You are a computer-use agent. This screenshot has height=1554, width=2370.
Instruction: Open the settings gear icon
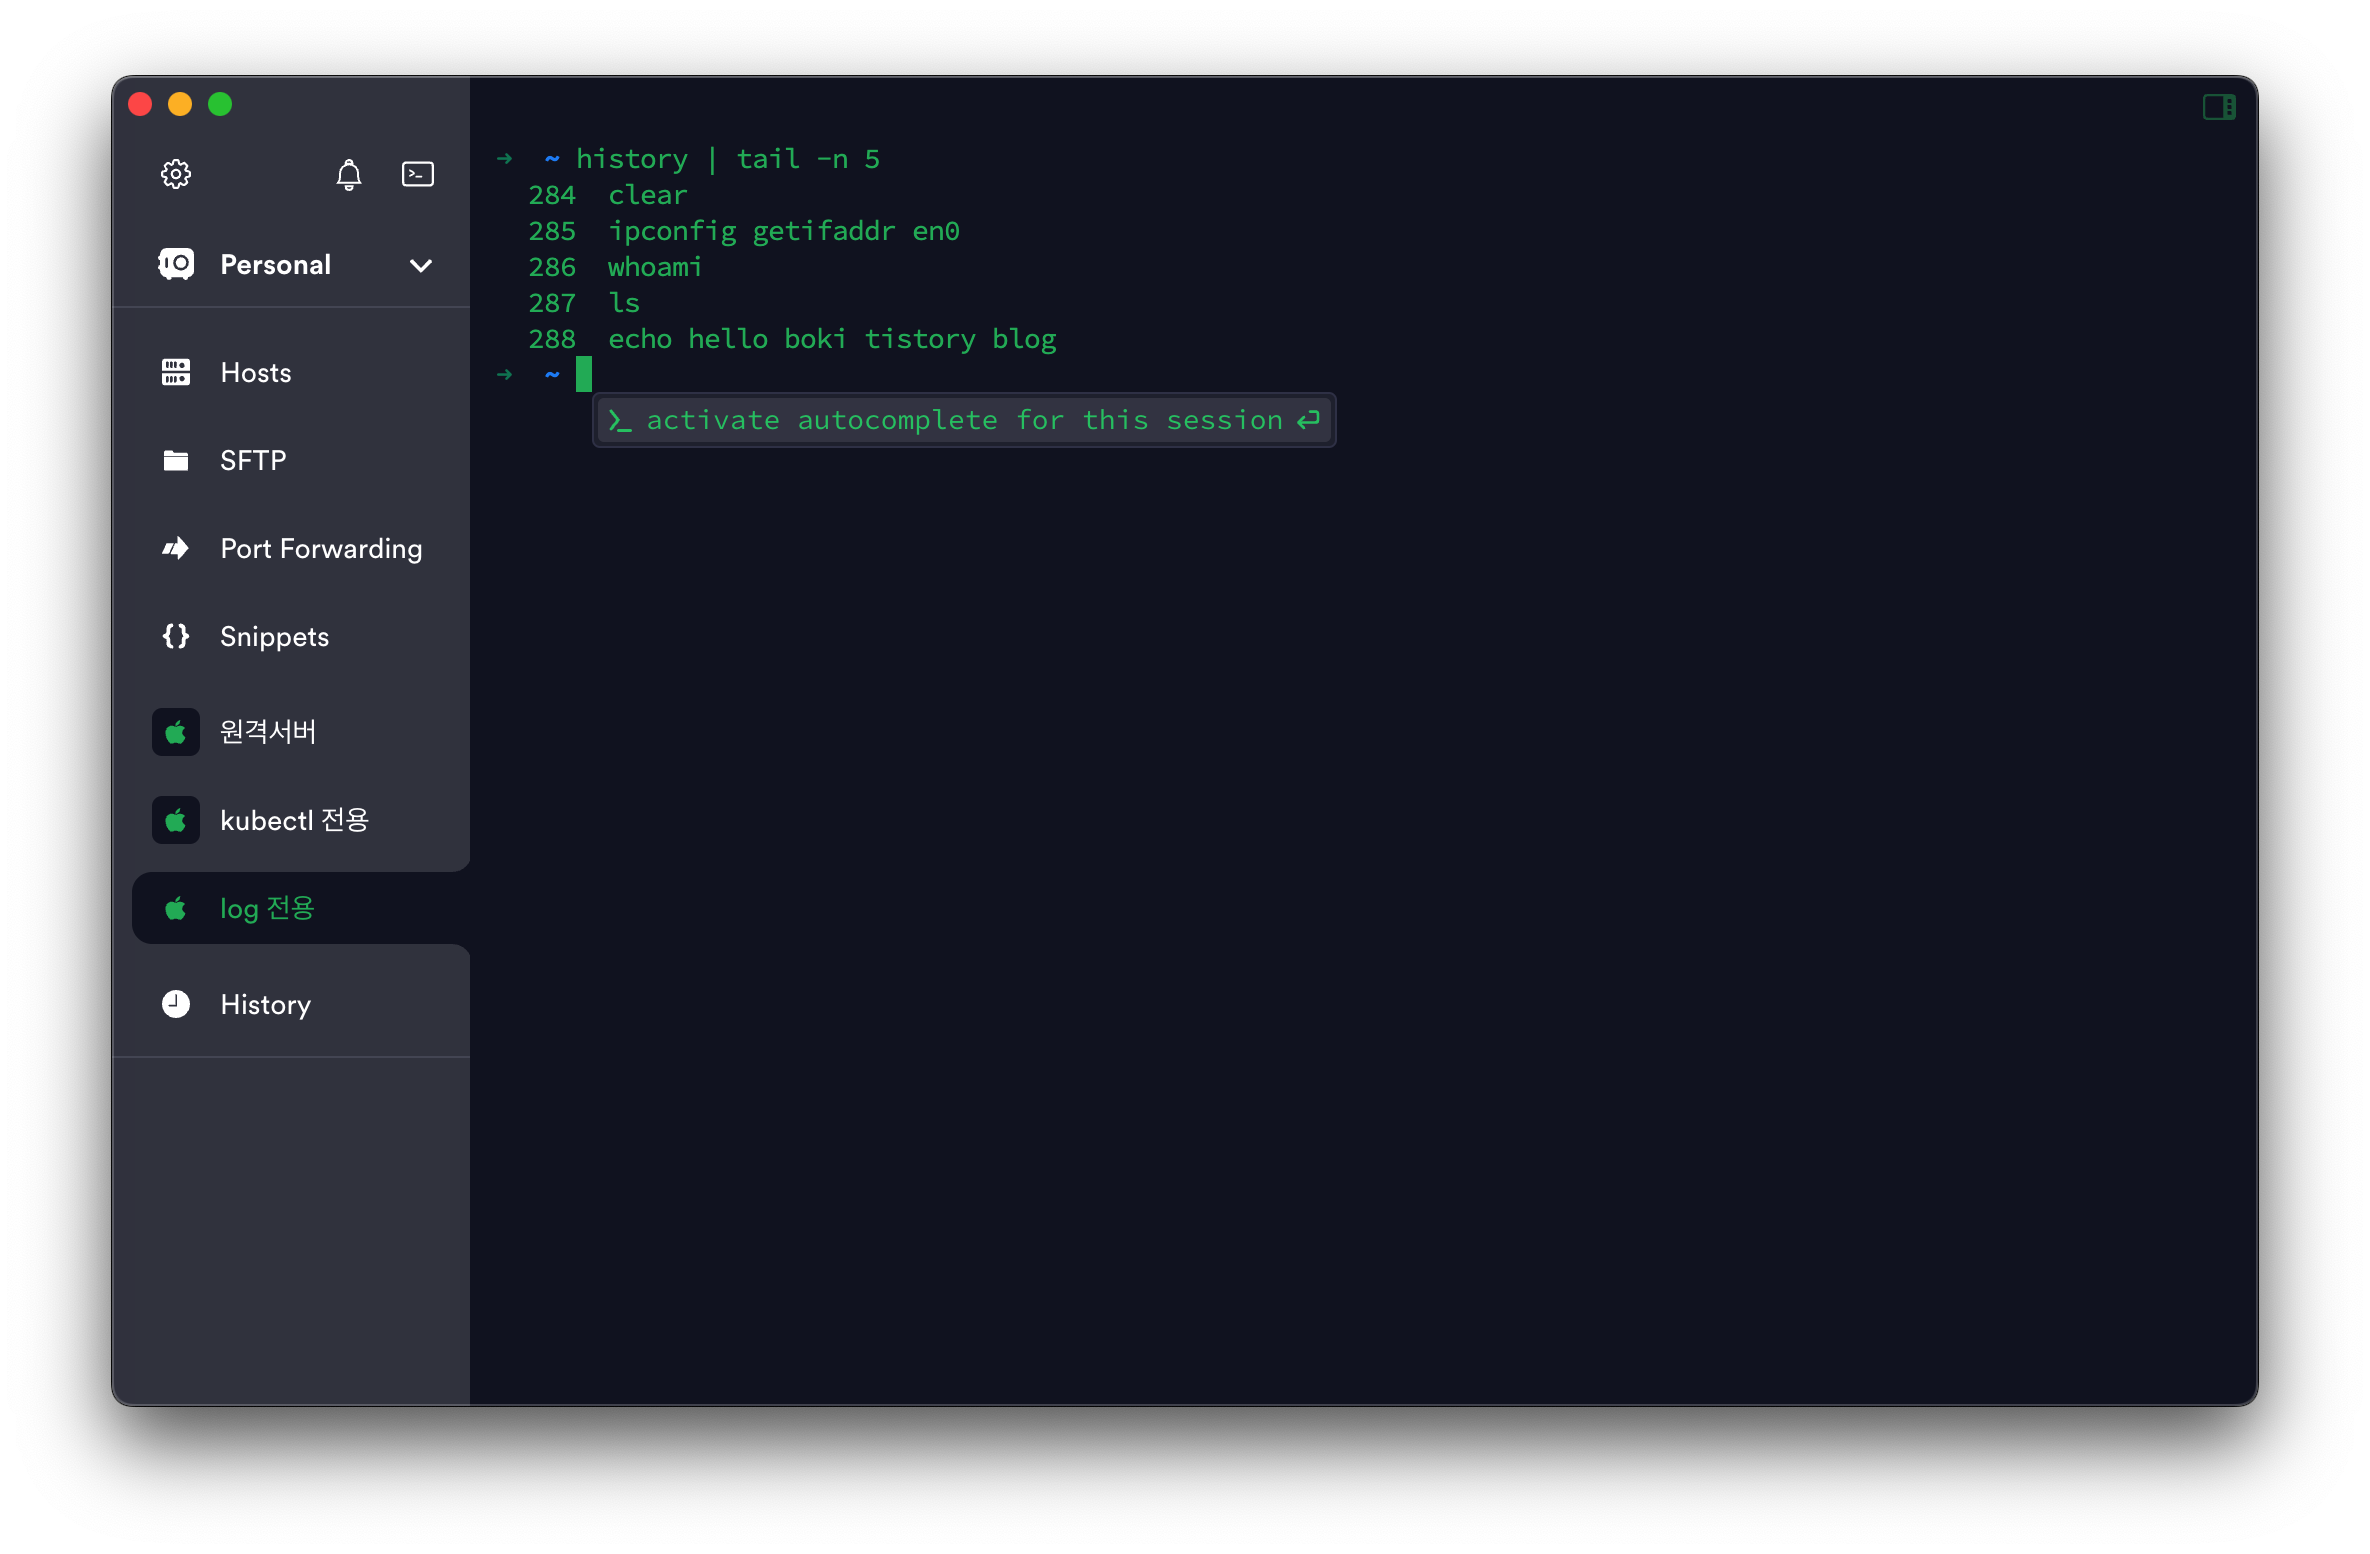176,174
